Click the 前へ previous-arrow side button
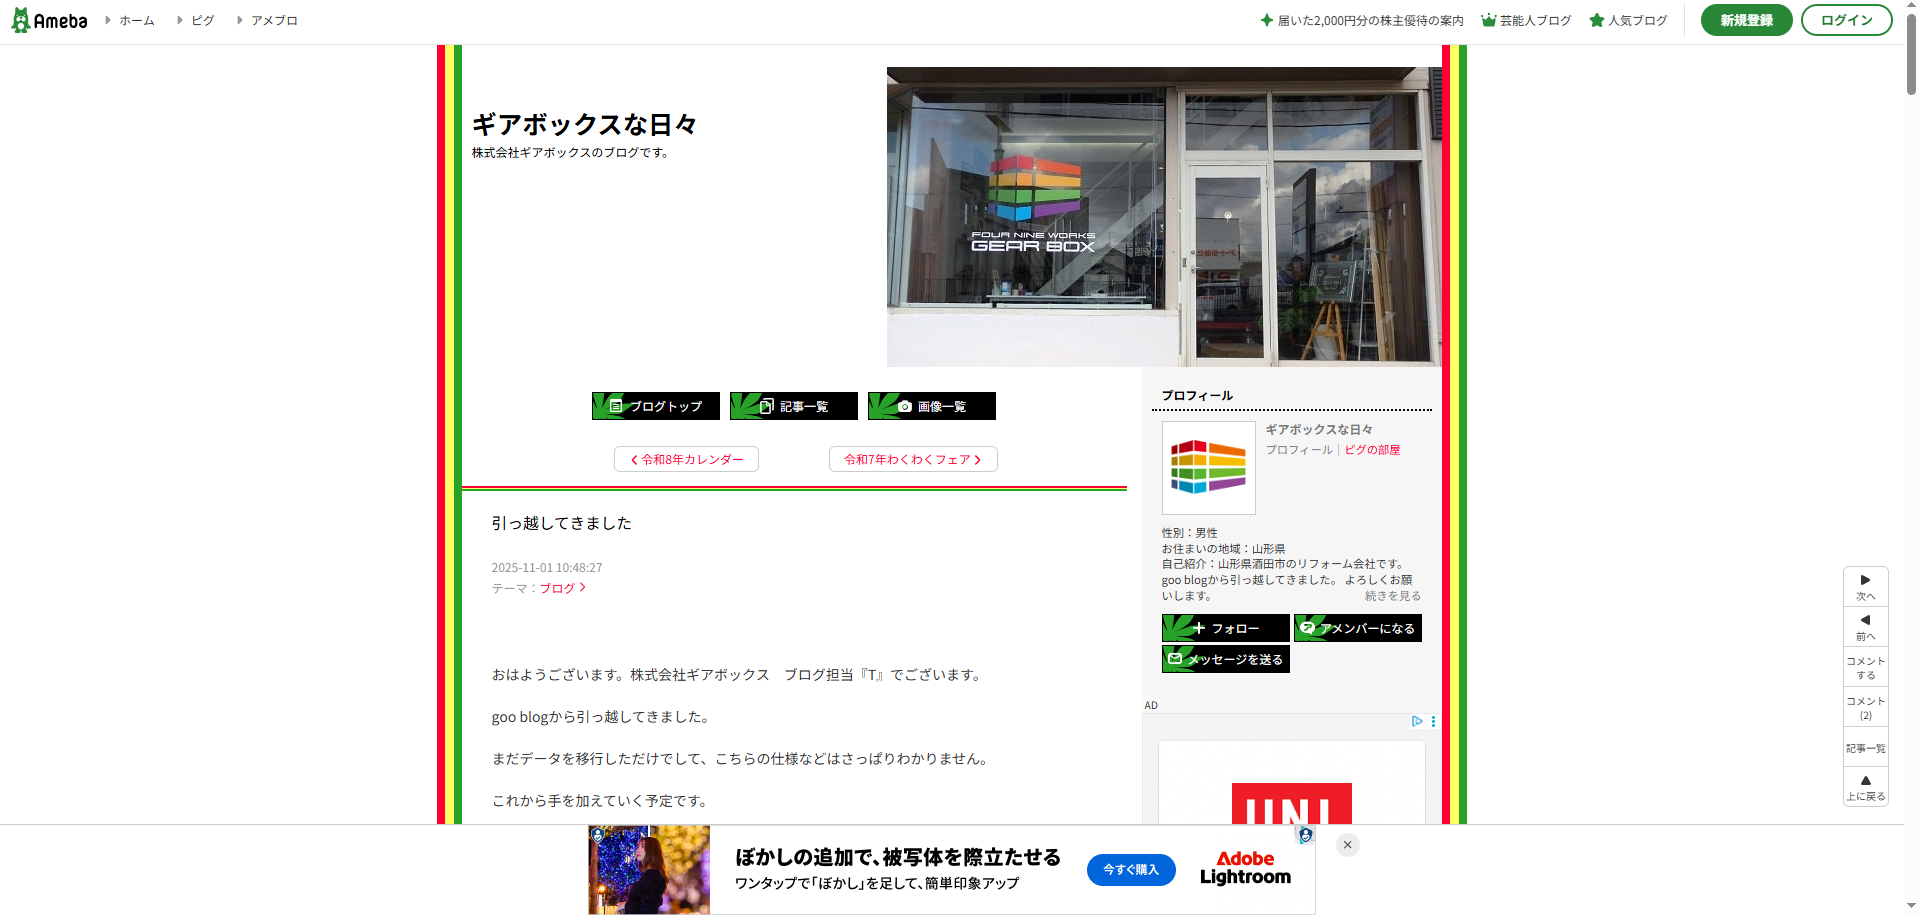Image resolution: width=1919 pixels, height=915 pixels. [x=1865, y=627]
